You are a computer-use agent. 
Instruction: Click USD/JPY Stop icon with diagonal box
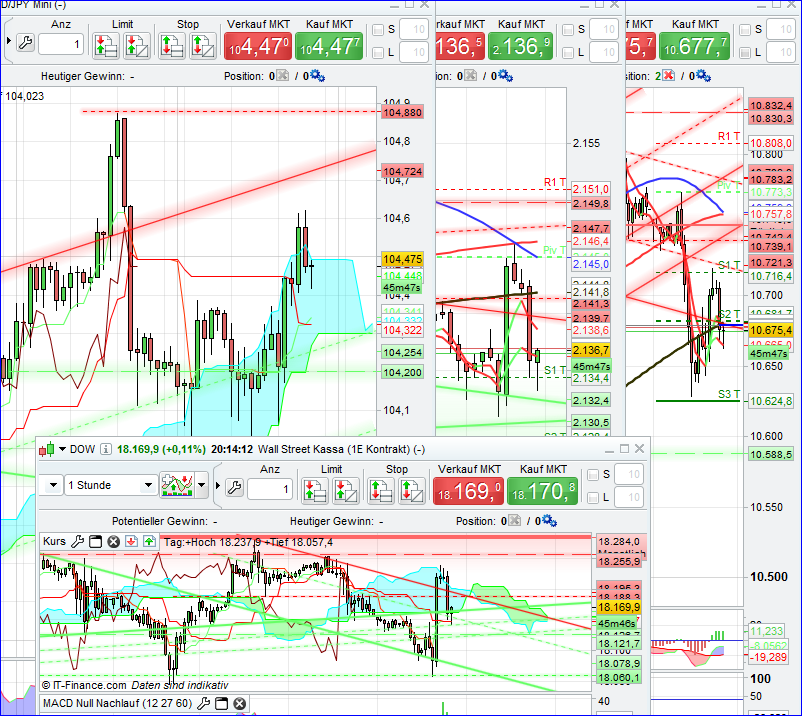203,47
